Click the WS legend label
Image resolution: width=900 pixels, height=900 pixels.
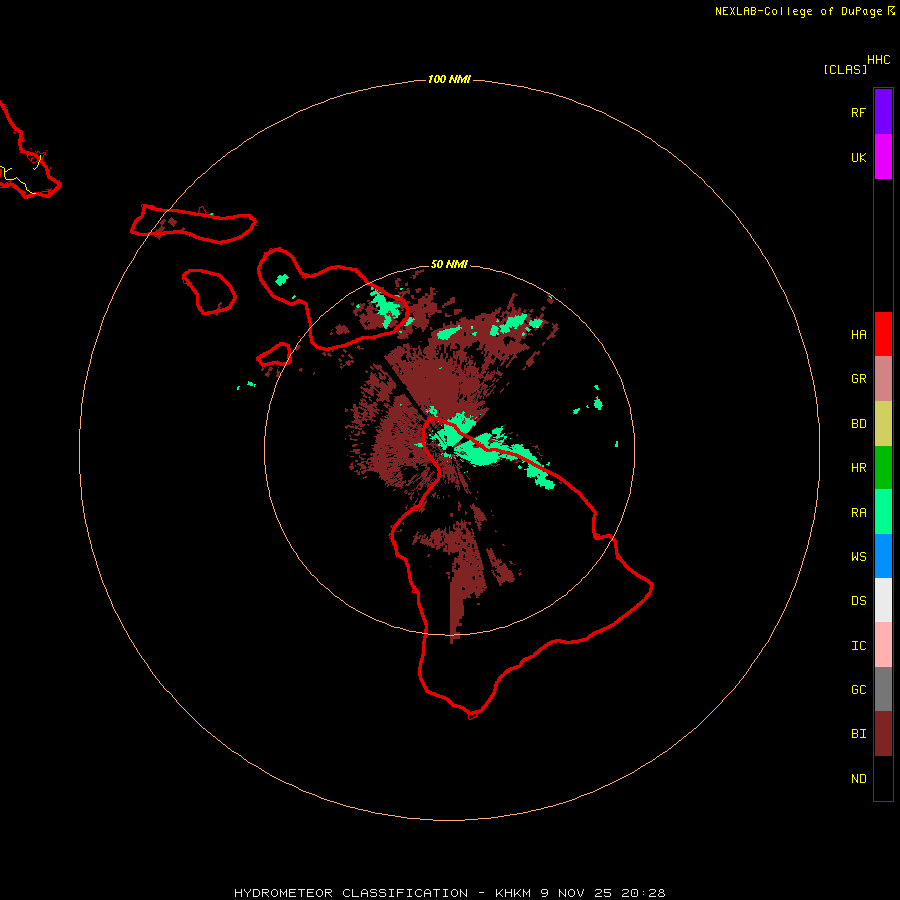click(858, 556)
